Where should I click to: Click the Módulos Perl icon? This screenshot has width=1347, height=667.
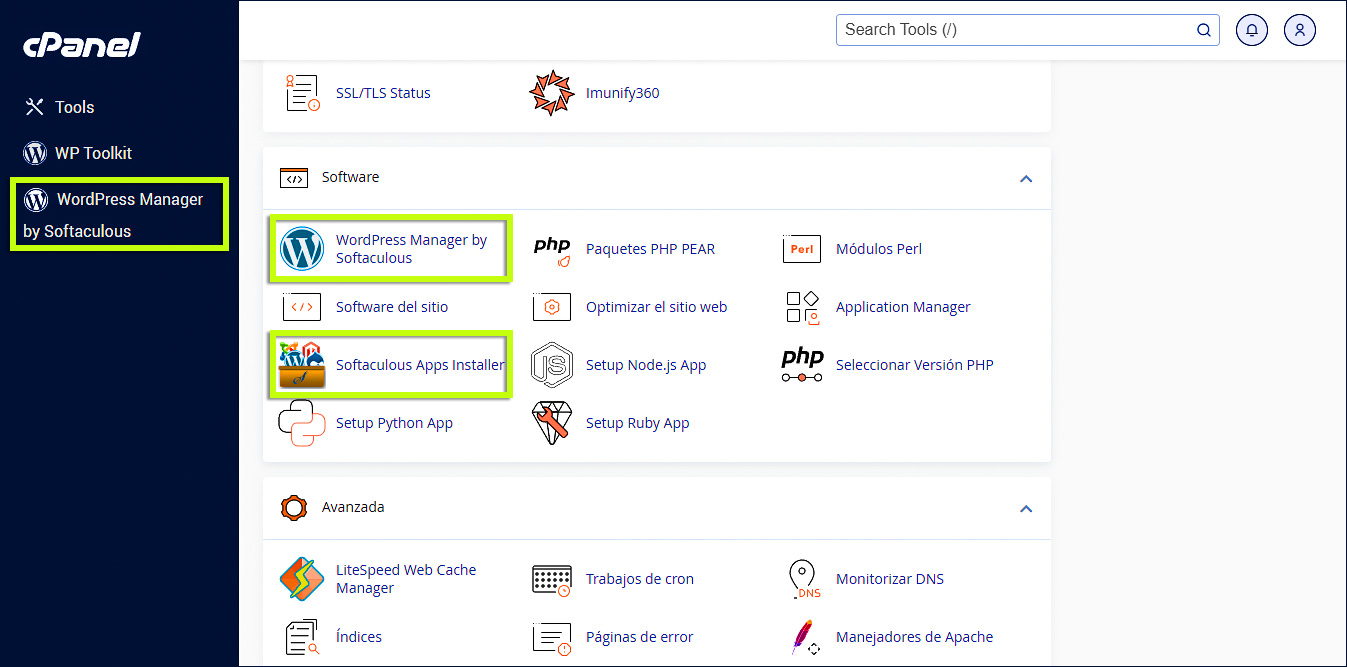tap(802, 249)
